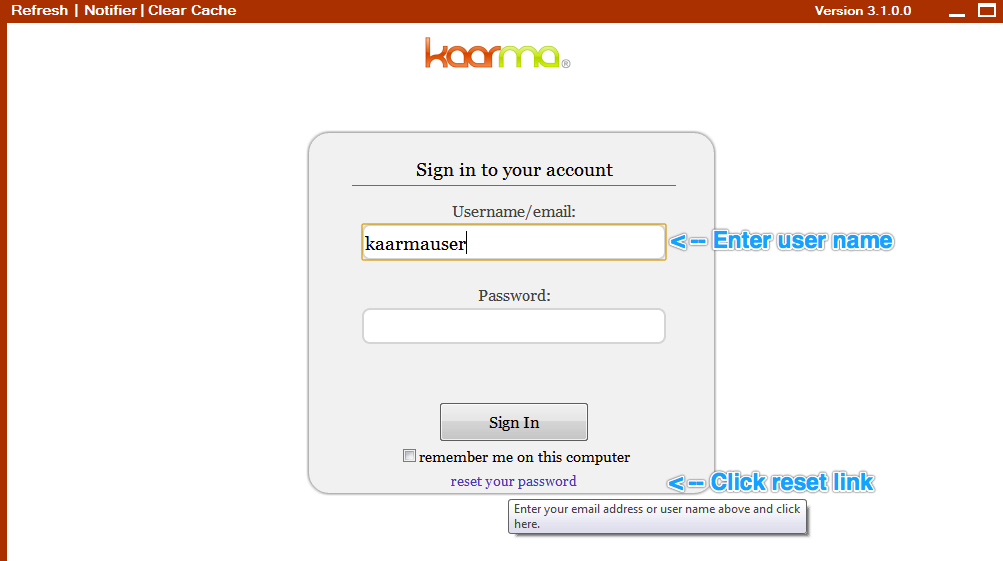Open the Notifier option
1003x561 pixels.
tap(110, 10)
